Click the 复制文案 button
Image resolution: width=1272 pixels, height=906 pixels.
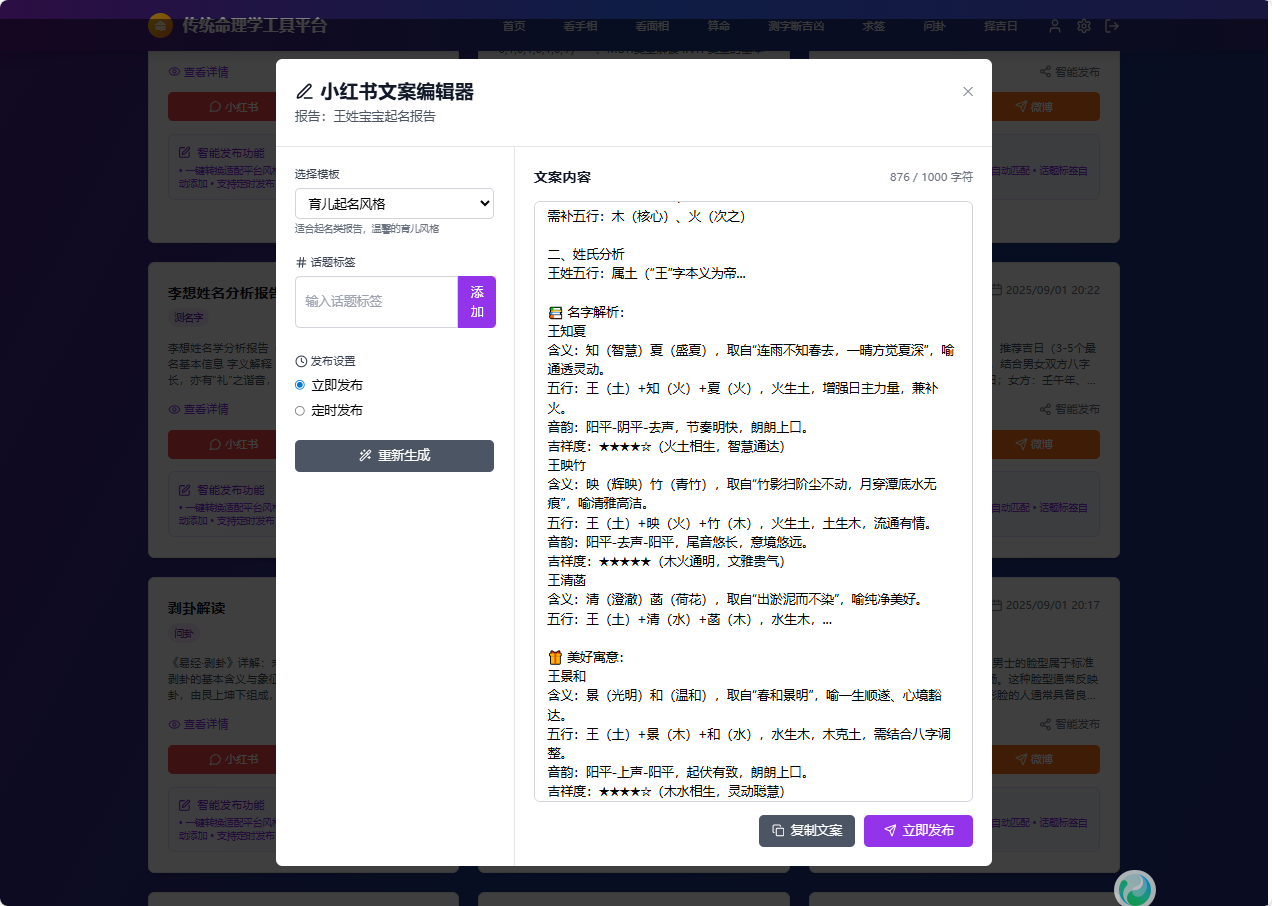pos(806,830)
